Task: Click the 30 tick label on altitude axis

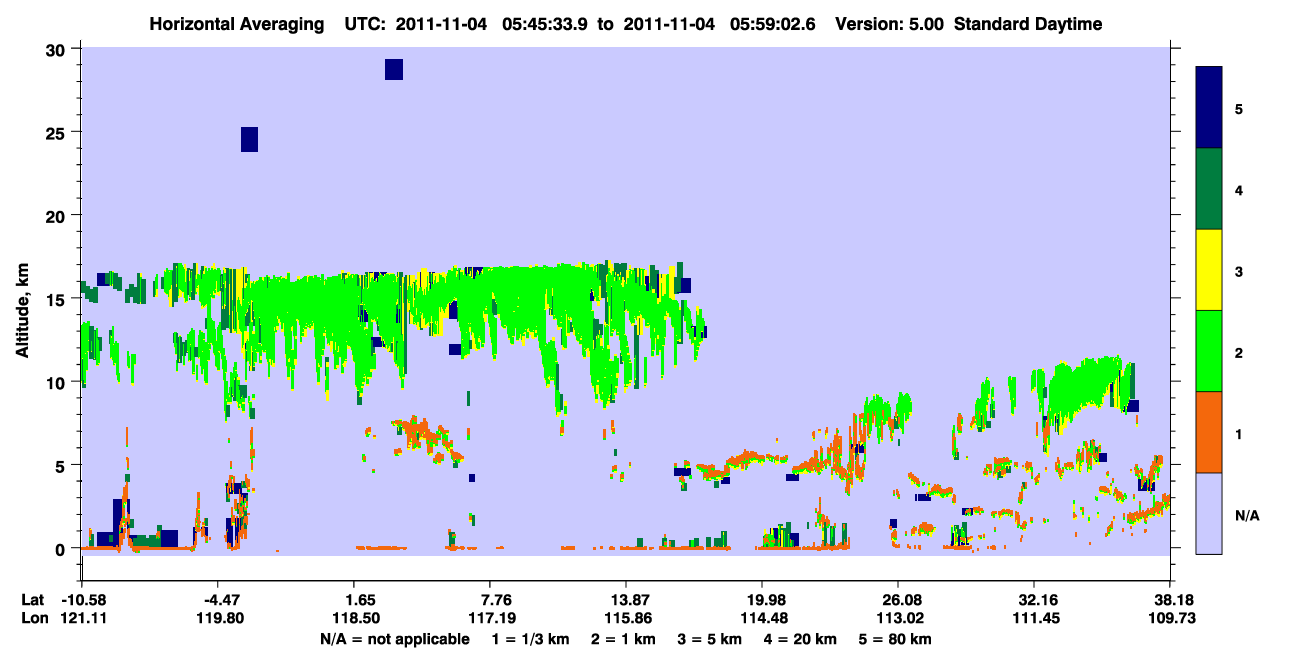Action: click(58, 49)
